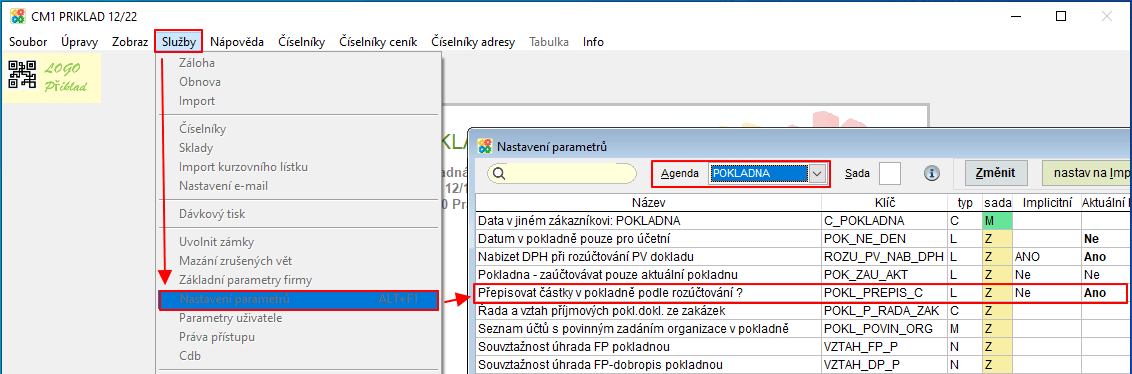Click the blue info icon
1132x374 pixels.
pyautogui.click(x=931, y=174)
